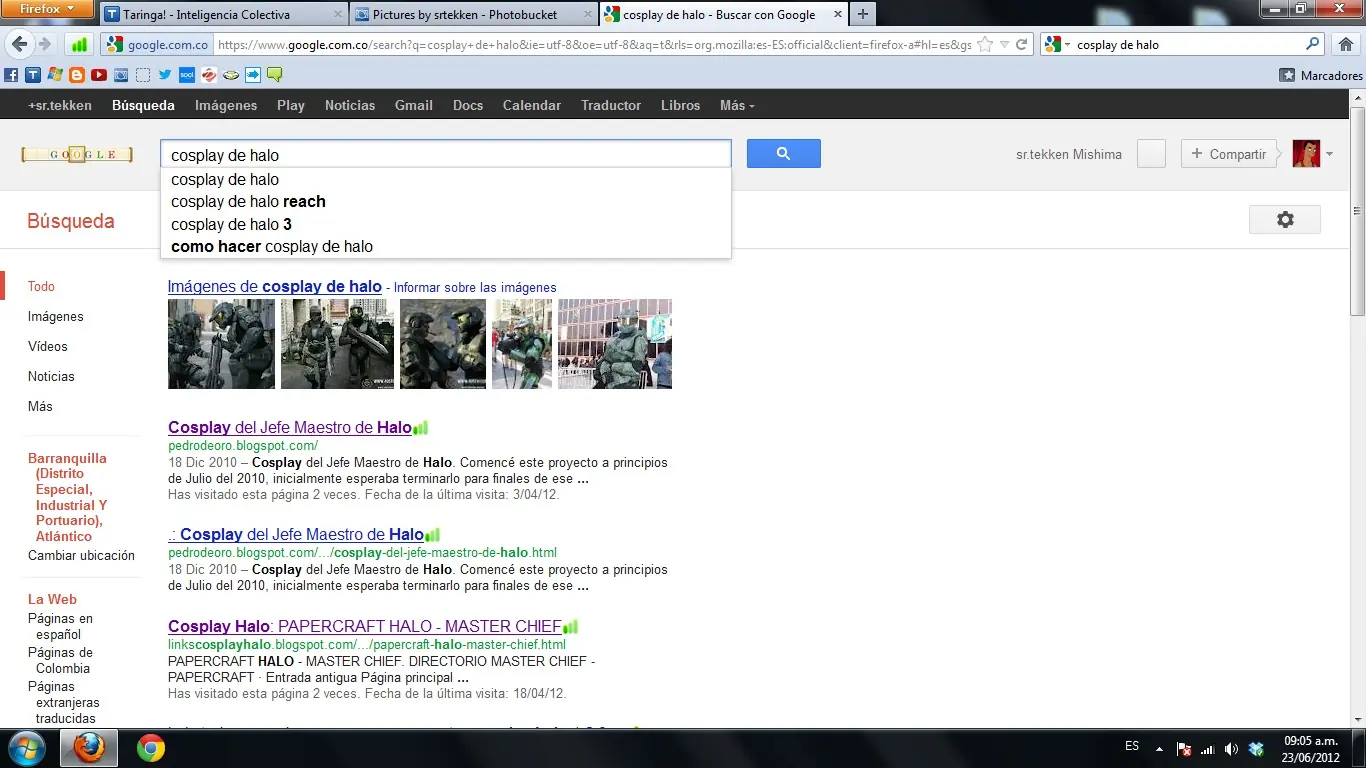
Task: Click 'Cambiar ubicación' link
Action: point(81,555)
